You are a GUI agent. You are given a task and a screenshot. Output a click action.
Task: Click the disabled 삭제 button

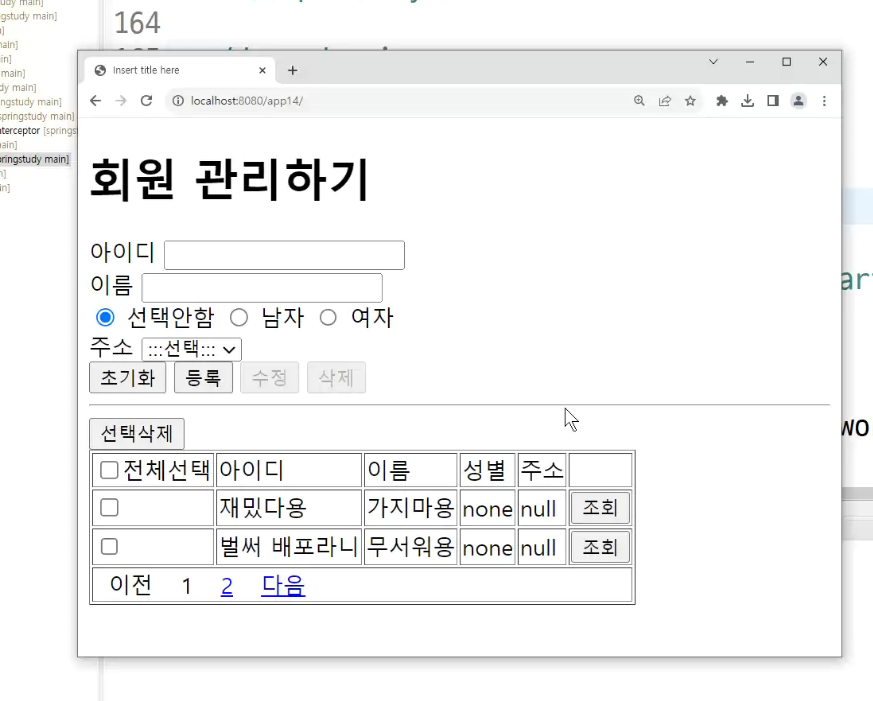click(x=336, y=378)
